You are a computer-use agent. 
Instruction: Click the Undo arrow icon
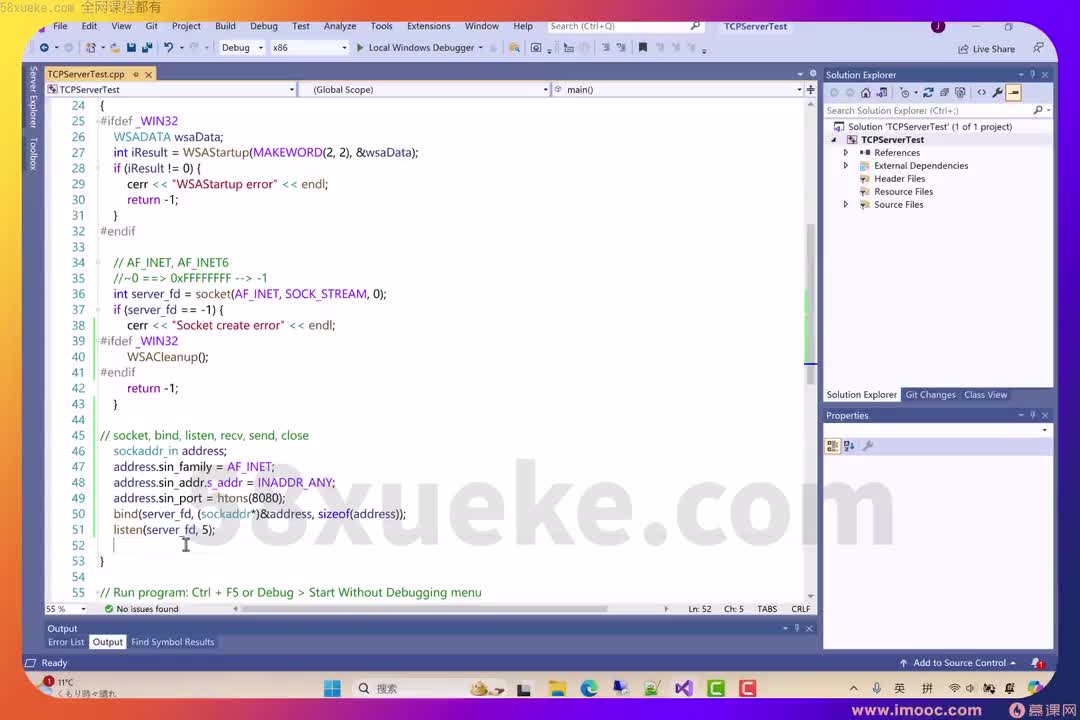(168, 48)
